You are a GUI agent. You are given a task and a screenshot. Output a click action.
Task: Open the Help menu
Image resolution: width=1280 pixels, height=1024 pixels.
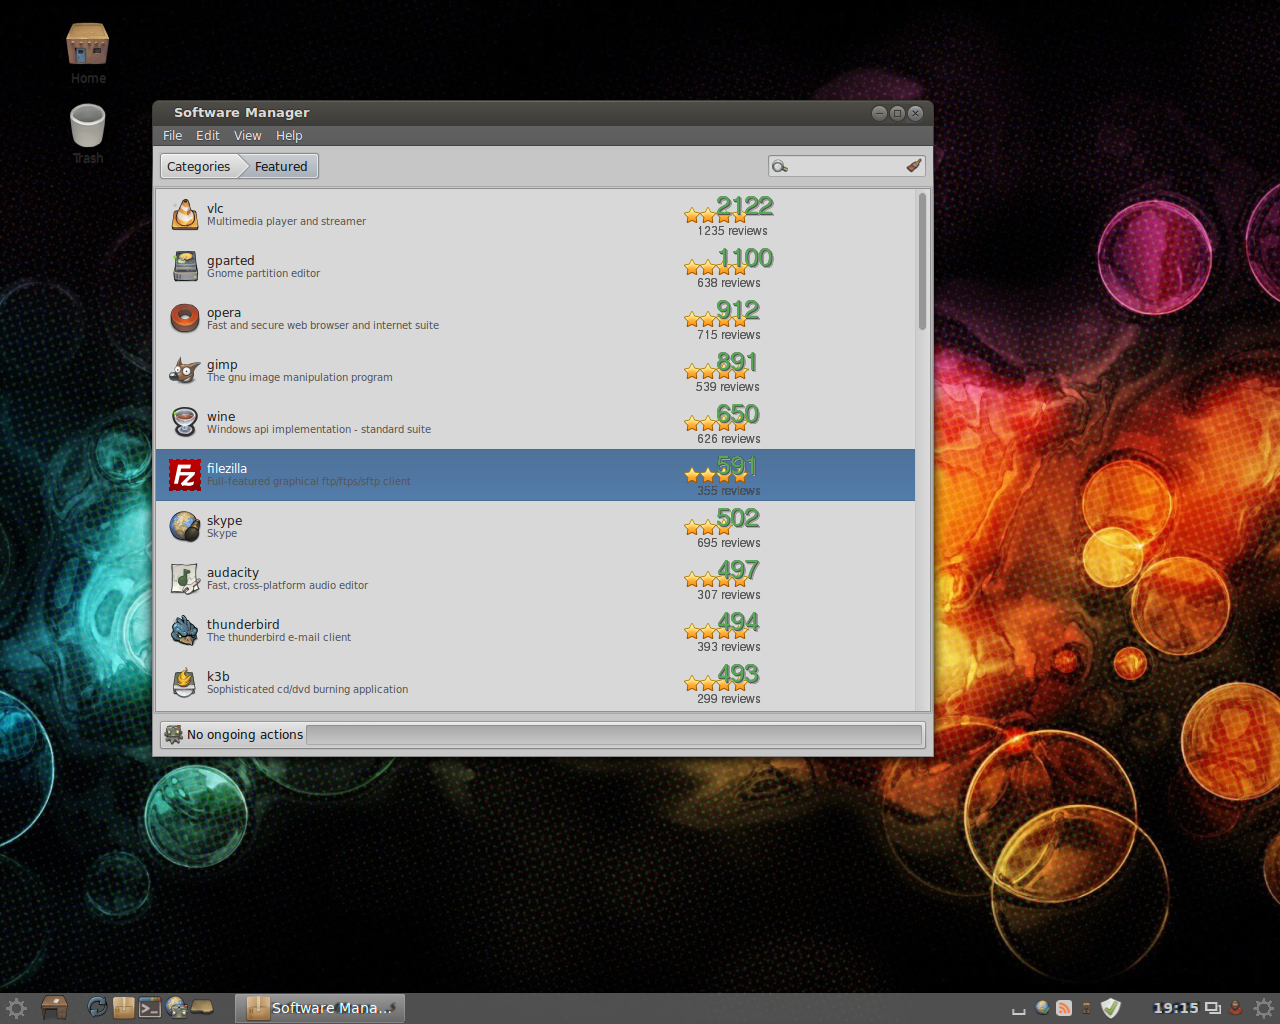coord(289,136)
